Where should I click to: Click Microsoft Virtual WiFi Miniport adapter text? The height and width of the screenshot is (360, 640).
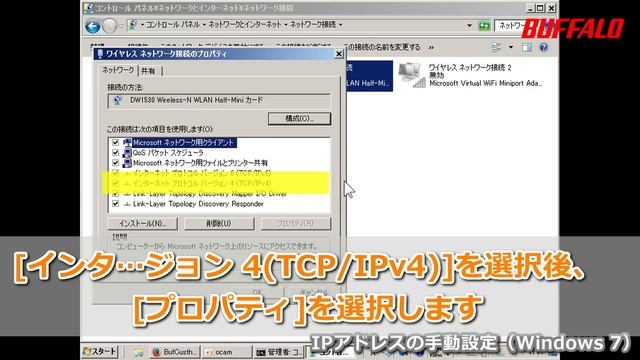coord(486,83)
